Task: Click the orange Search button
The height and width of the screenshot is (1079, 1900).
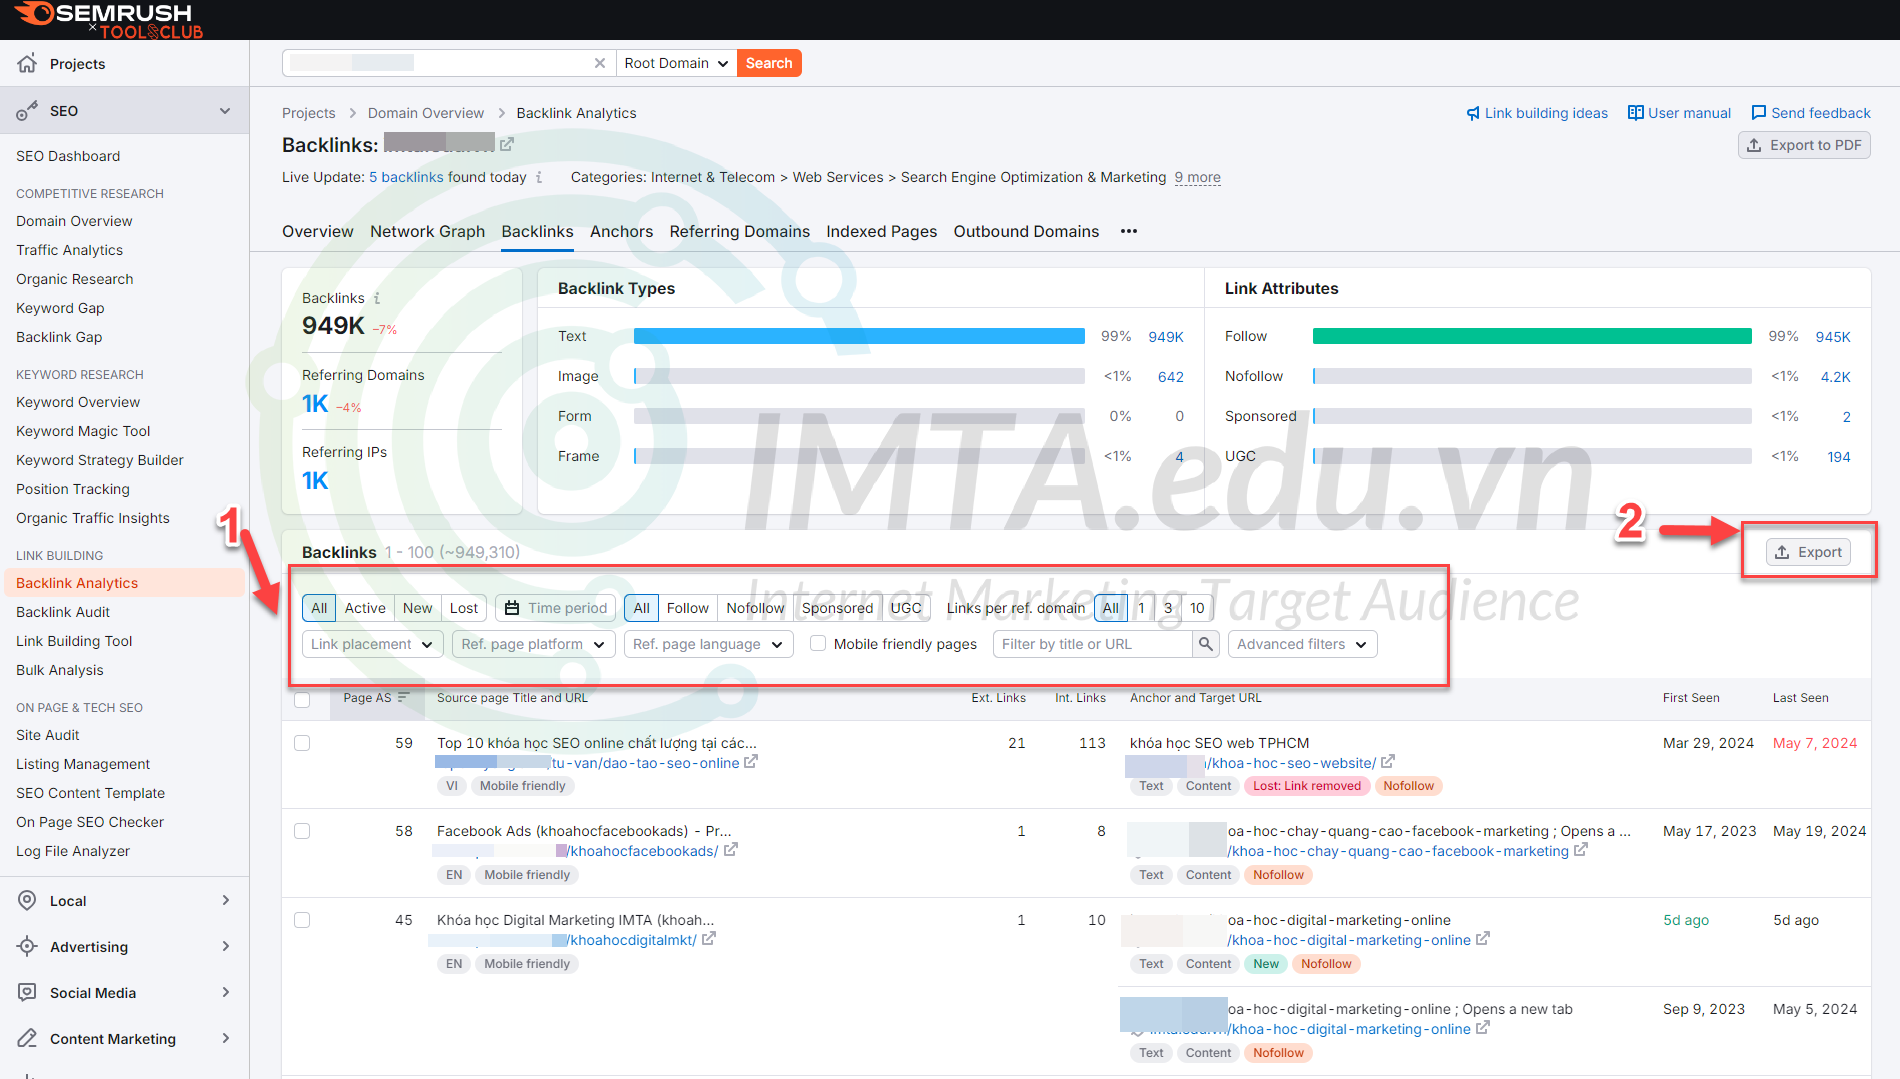Action: pos(769,63)
